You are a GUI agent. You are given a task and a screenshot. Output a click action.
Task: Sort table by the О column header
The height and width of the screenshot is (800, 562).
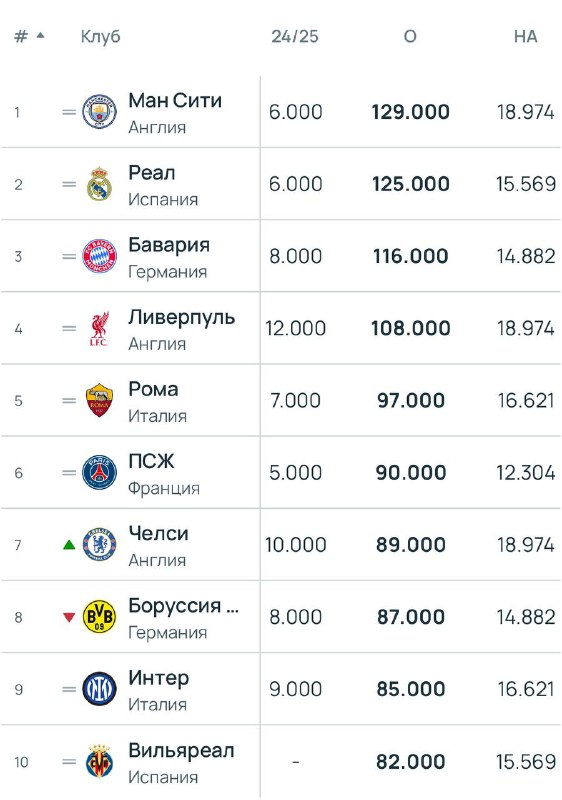point(410,36)
